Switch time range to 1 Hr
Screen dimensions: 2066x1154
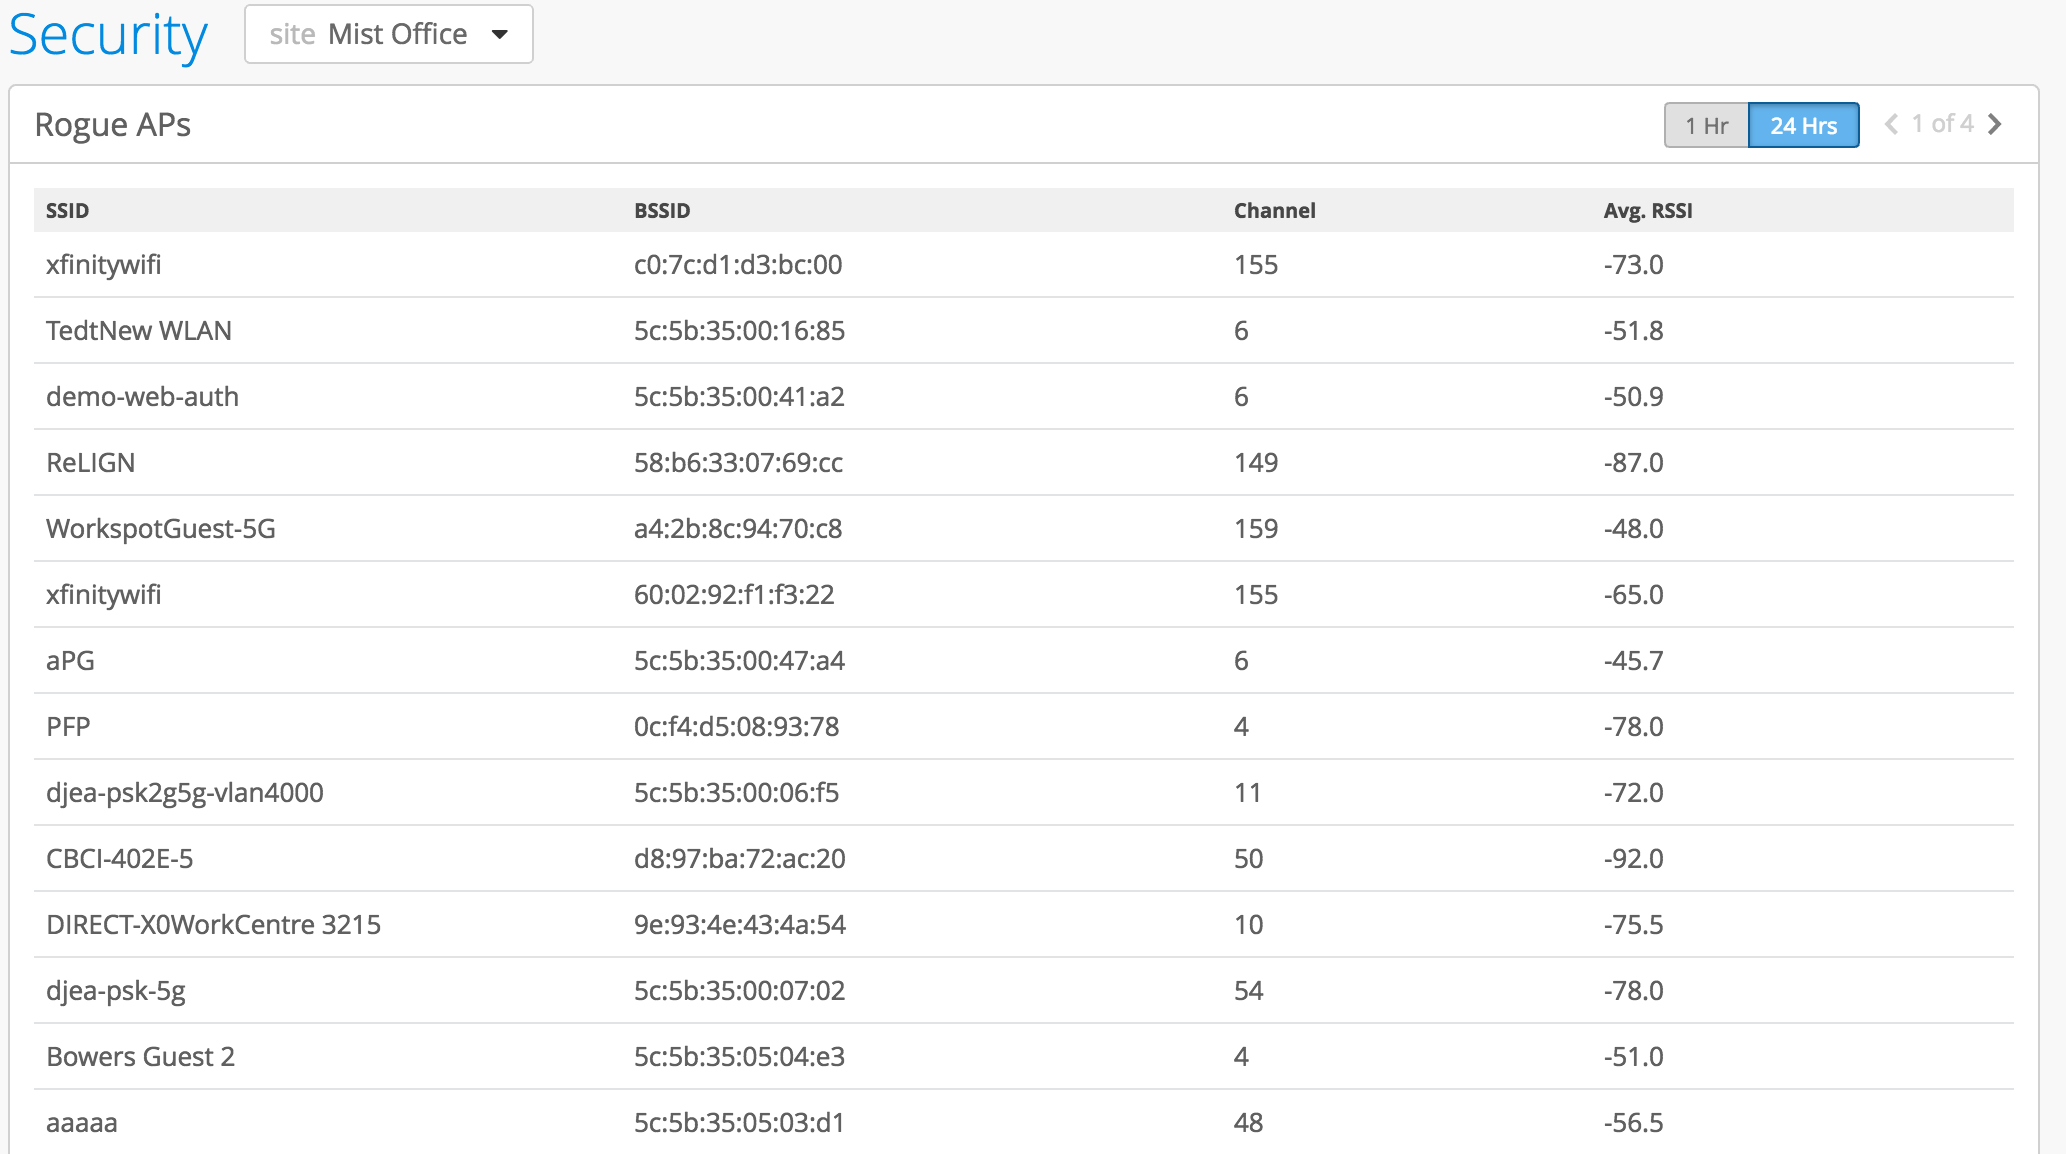point(1706,125)
